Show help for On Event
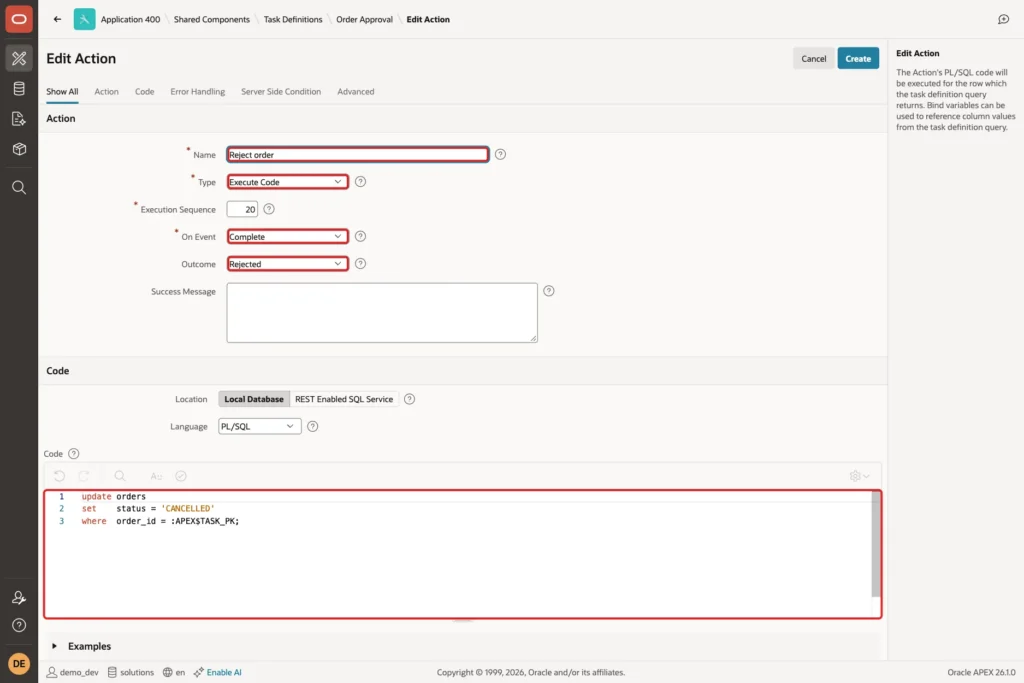The height and width of the screenshot is (683, 1024). click(360, 236)
